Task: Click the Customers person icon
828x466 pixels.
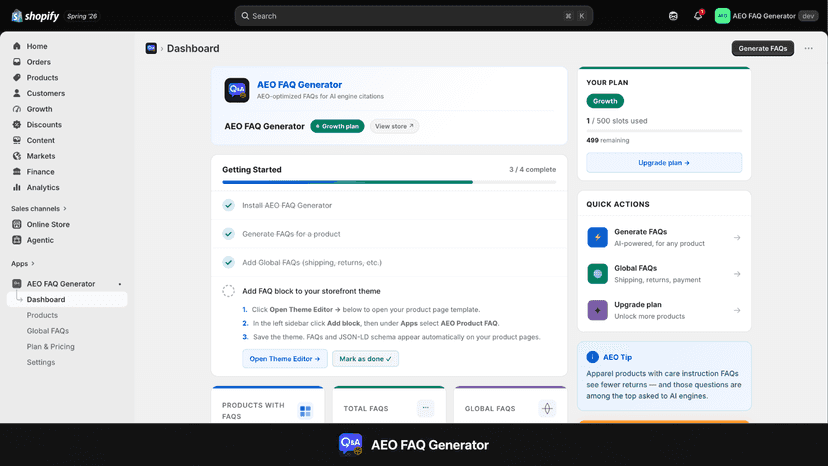Action: (x=17, y=93)
